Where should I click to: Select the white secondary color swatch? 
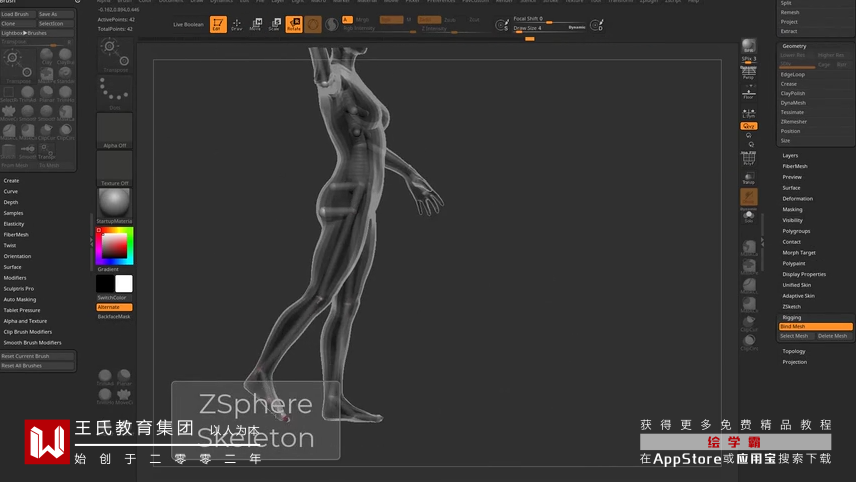(124, 284)
